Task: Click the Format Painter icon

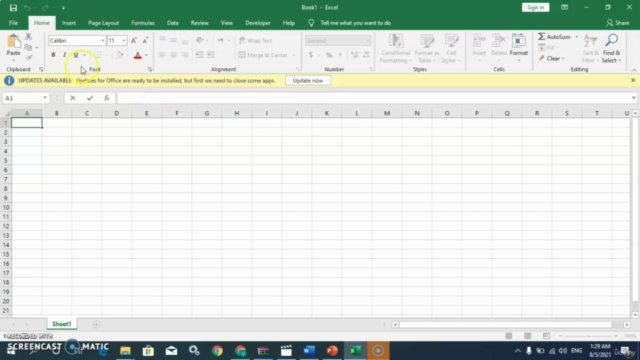Action: 29,58
